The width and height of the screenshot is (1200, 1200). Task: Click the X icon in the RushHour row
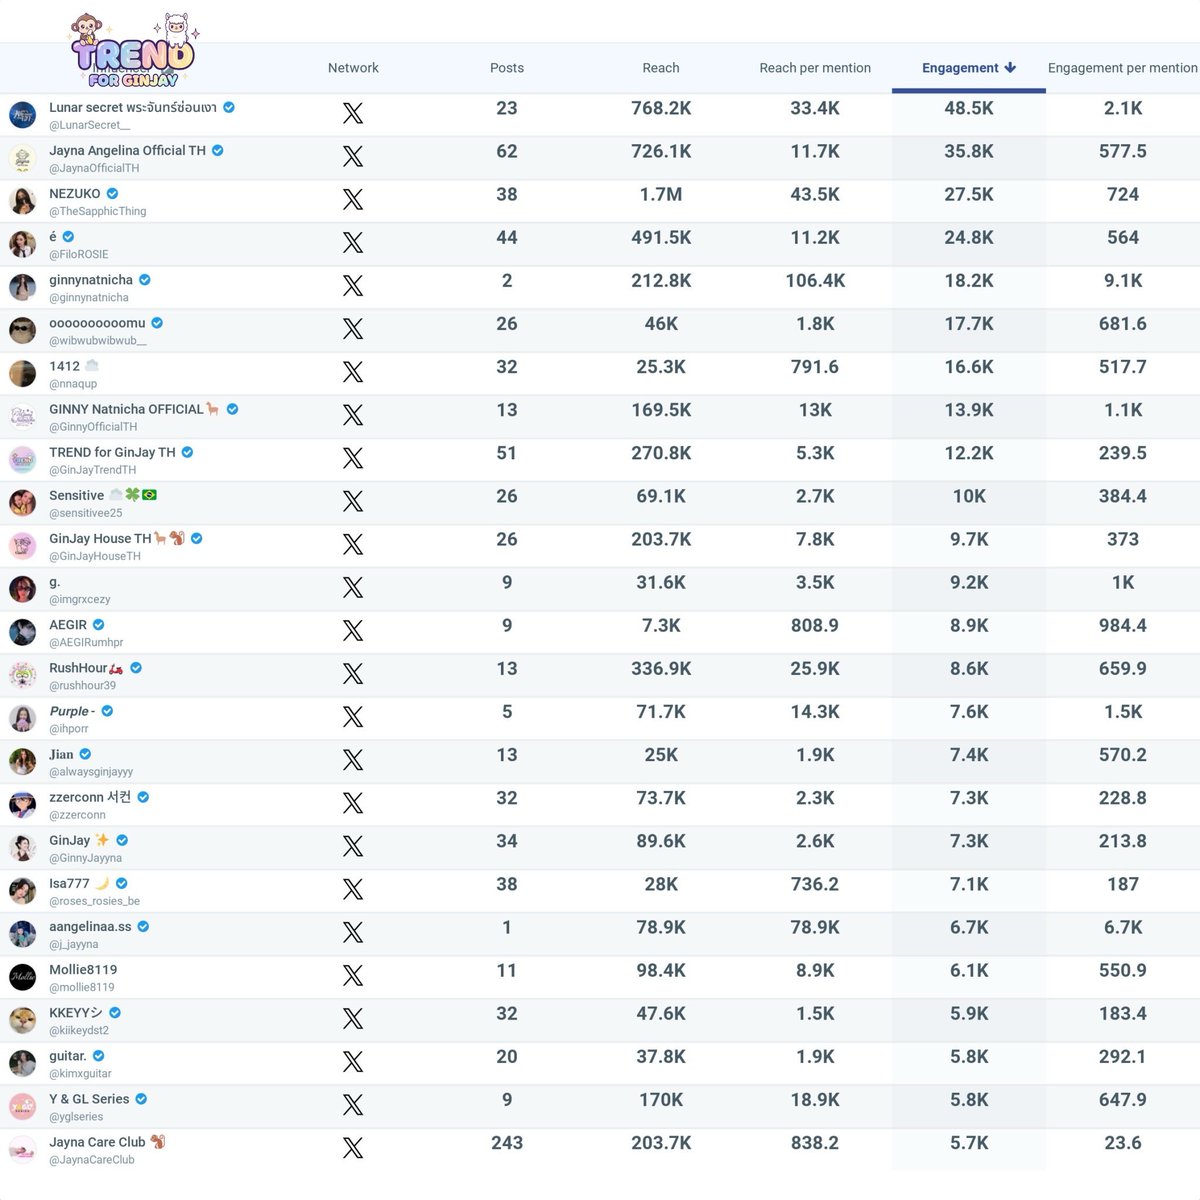353,673
